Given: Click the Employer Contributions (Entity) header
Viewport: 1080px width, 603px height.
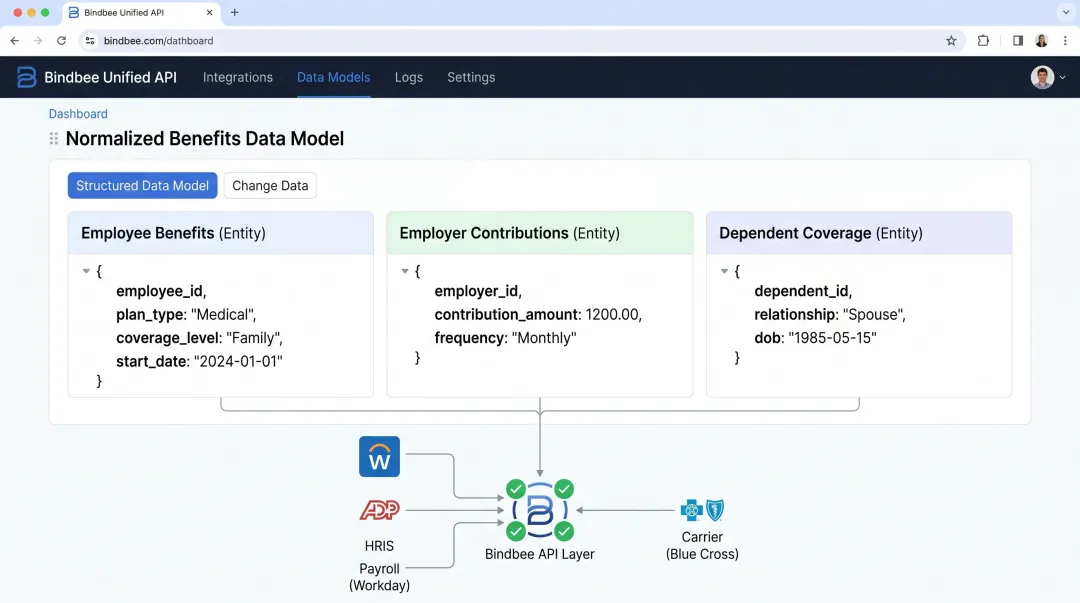Looking at the screenshot, I should [x=540, y=233].
